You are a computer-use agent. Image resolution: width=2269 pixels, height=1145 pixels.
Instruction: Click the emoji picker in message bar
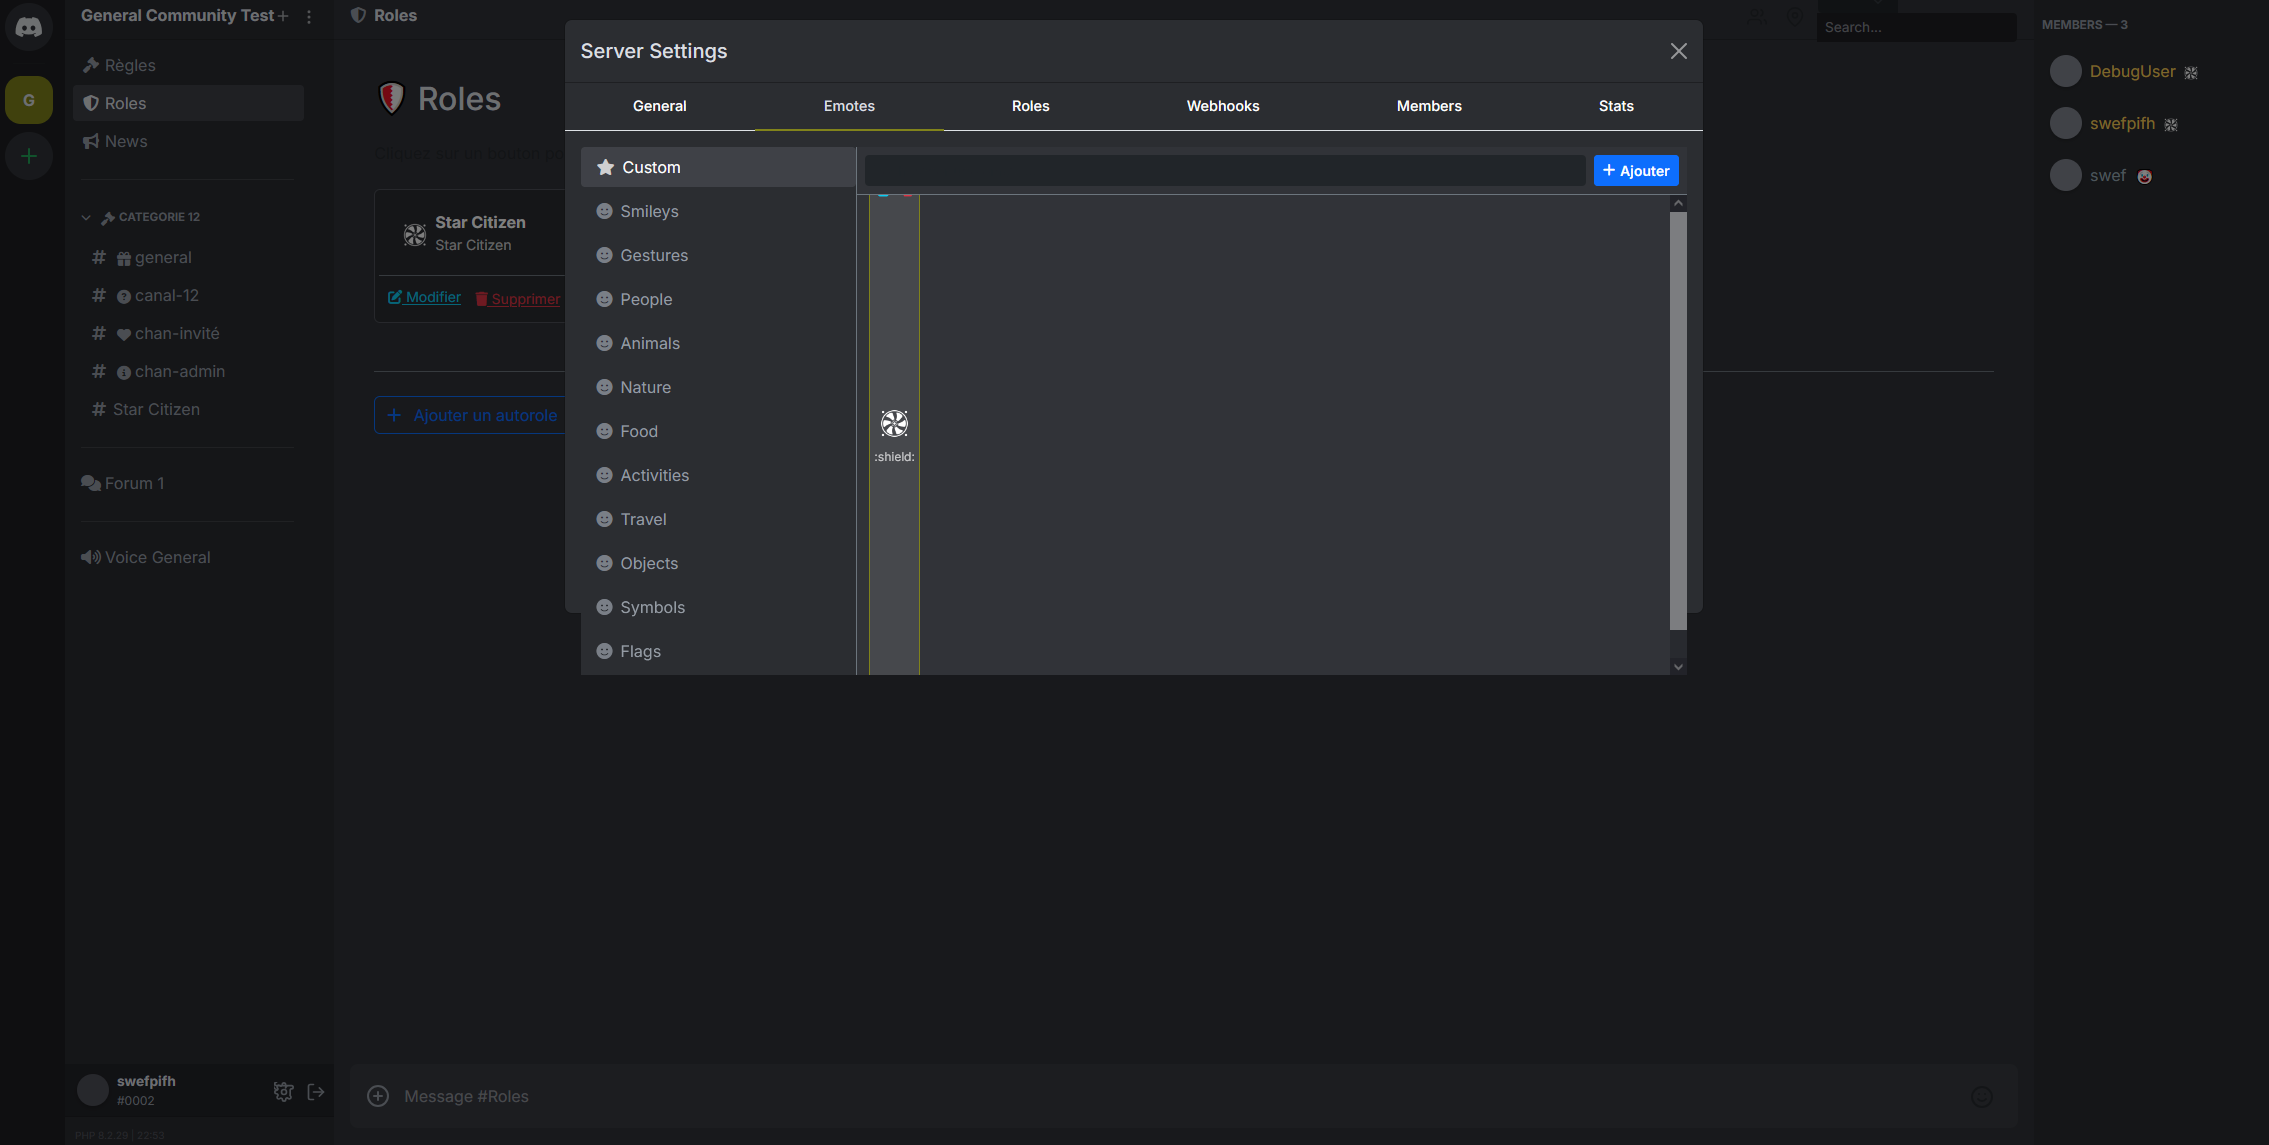coord(1981,1097)
